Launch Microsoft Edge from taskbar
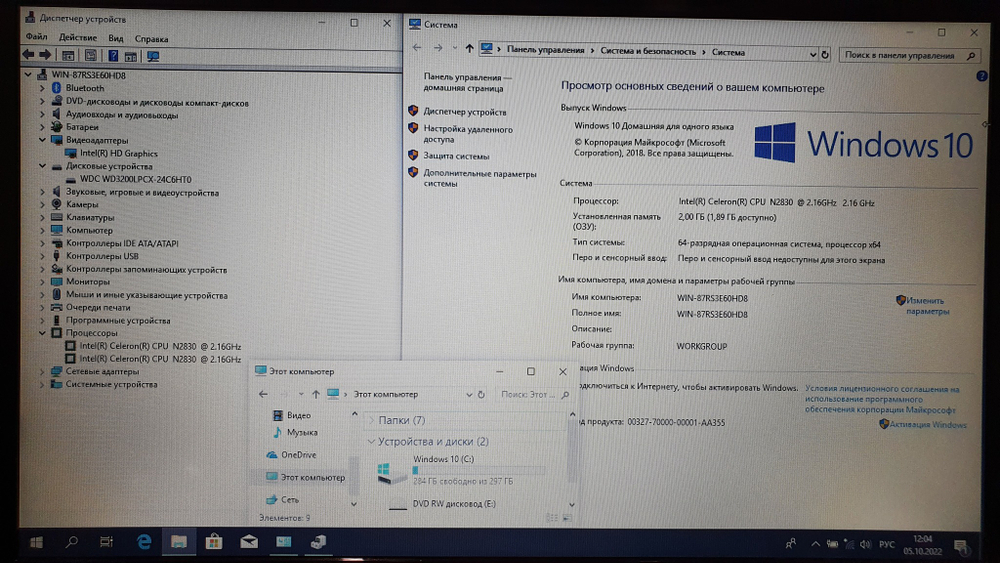 tap(144, 542)
